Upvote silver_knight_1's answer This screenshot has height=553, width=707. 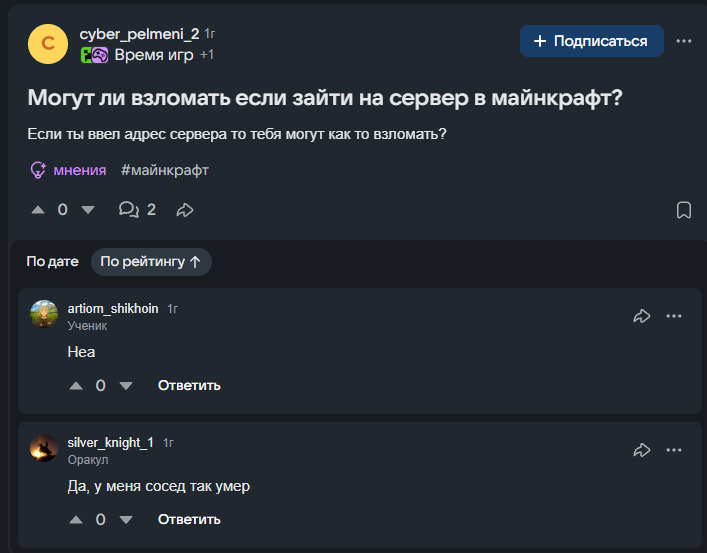click(x=76, y=520)
